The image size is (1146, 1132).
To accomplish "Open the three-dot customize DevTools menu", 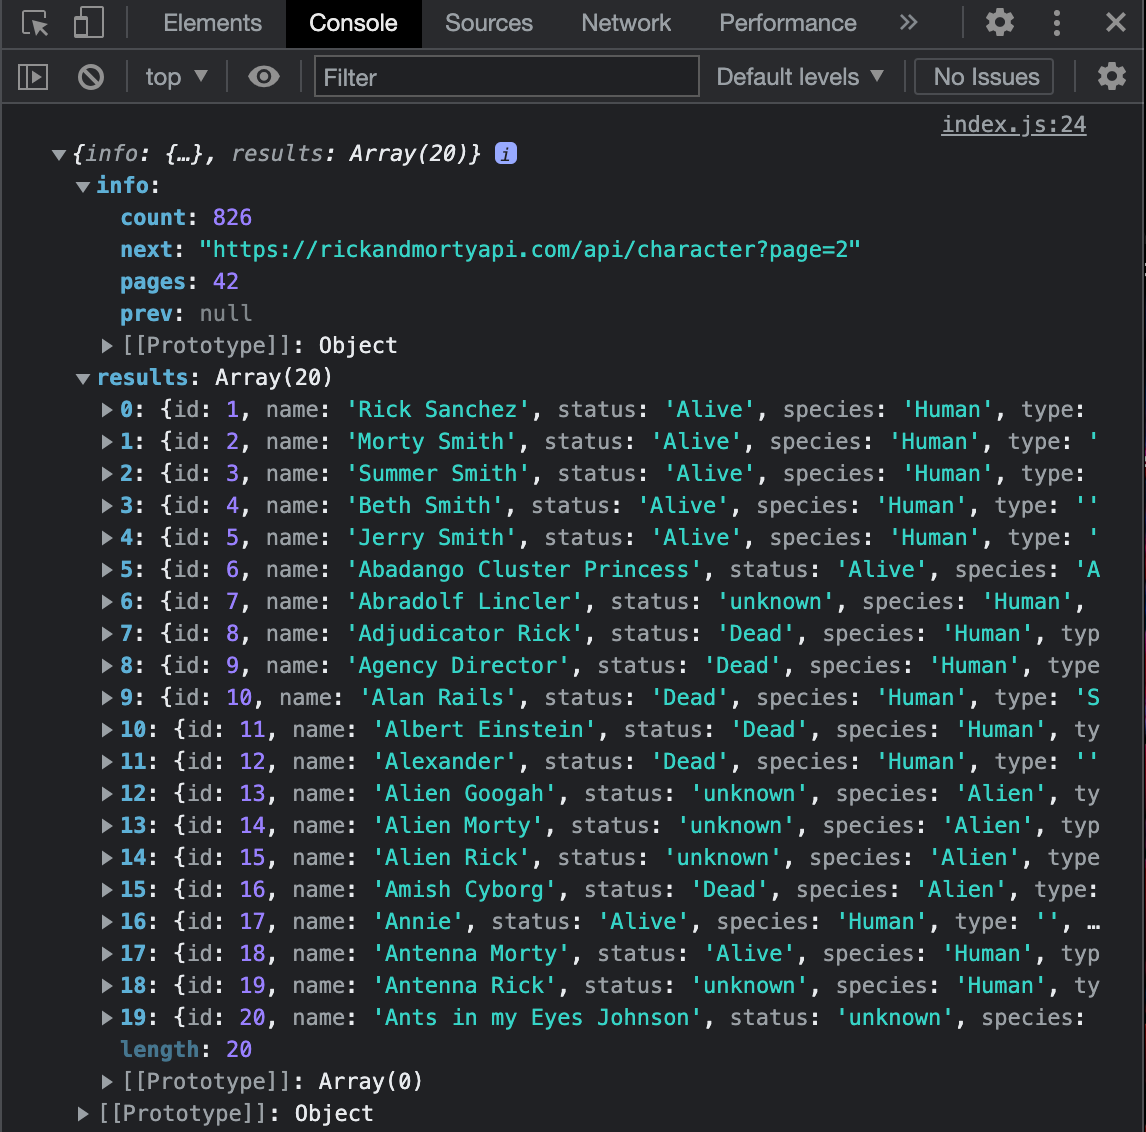I will click(1056, 23).
